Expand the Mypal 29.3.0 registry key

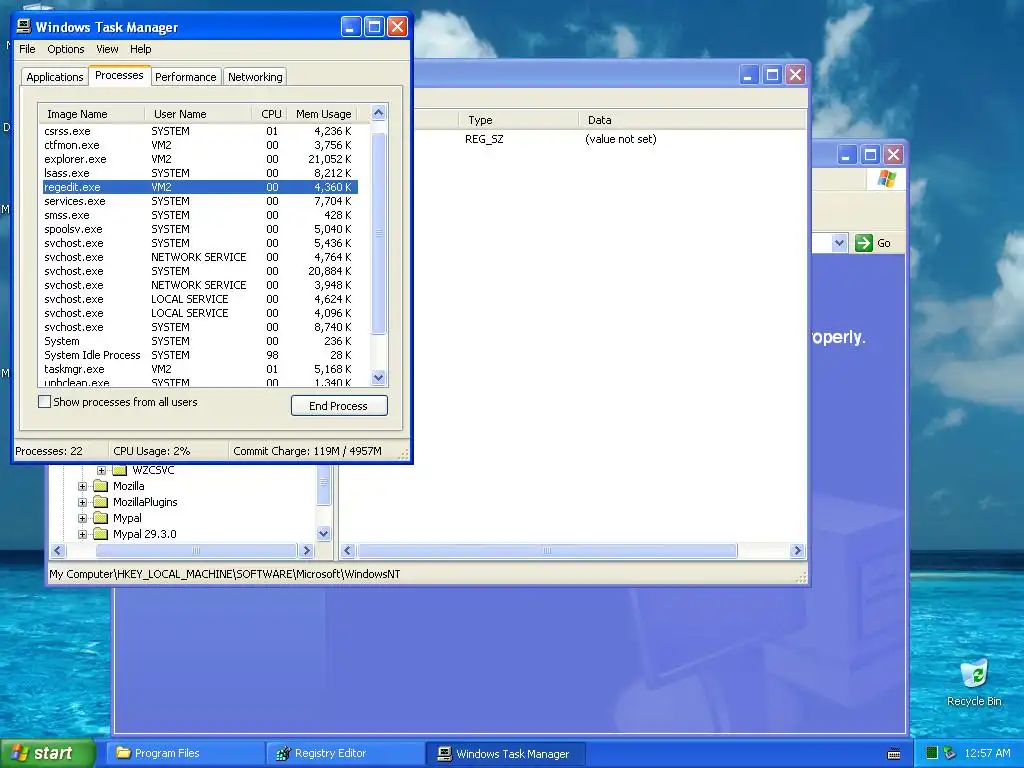pos(82,534)
